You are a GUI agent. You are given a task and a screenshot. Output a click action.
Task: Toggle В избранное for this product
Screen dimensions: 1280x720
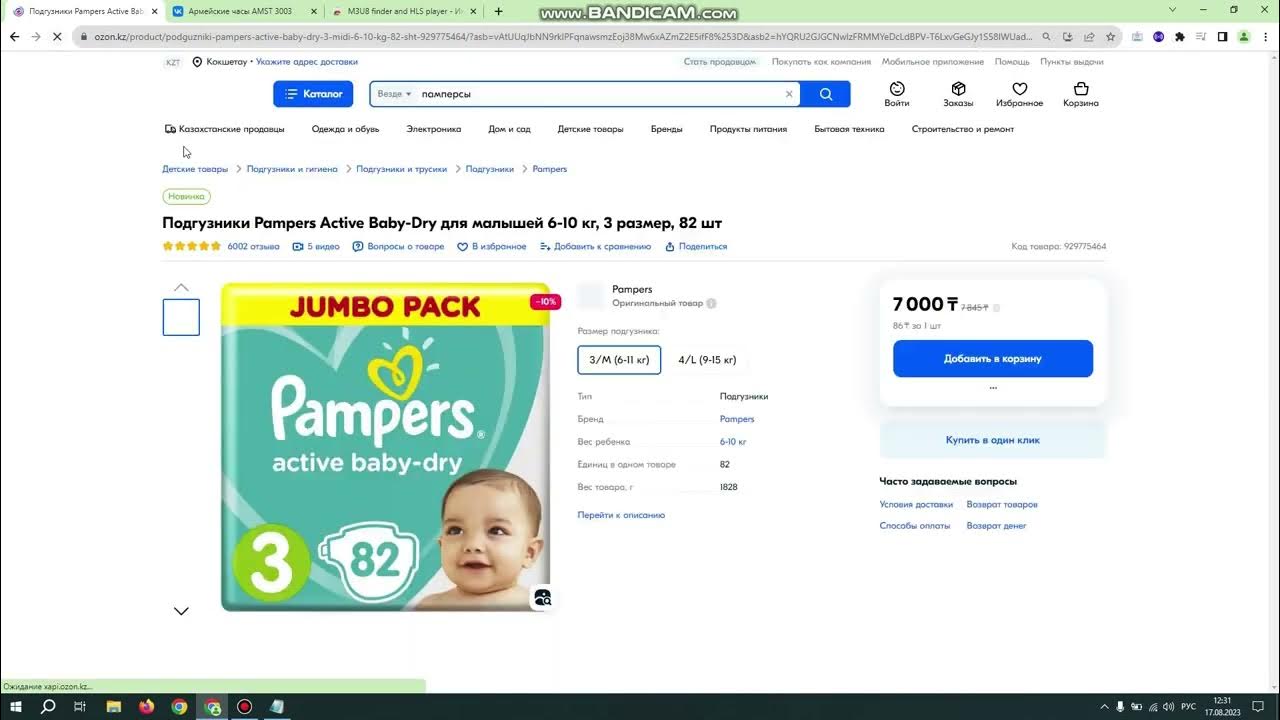click(492, 246)
